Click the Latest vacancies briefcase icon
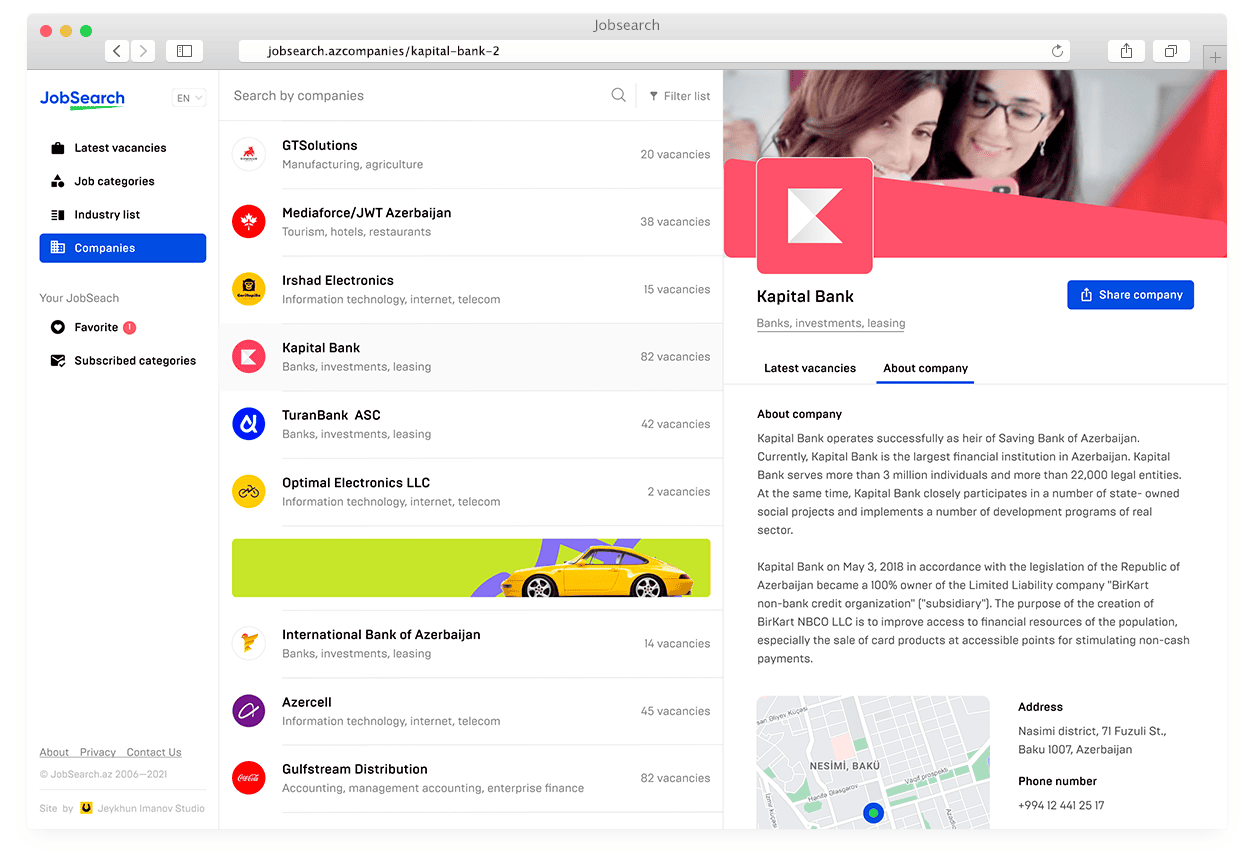The width and height of the screenshot is (1254, 866). [x=58, y=148]
